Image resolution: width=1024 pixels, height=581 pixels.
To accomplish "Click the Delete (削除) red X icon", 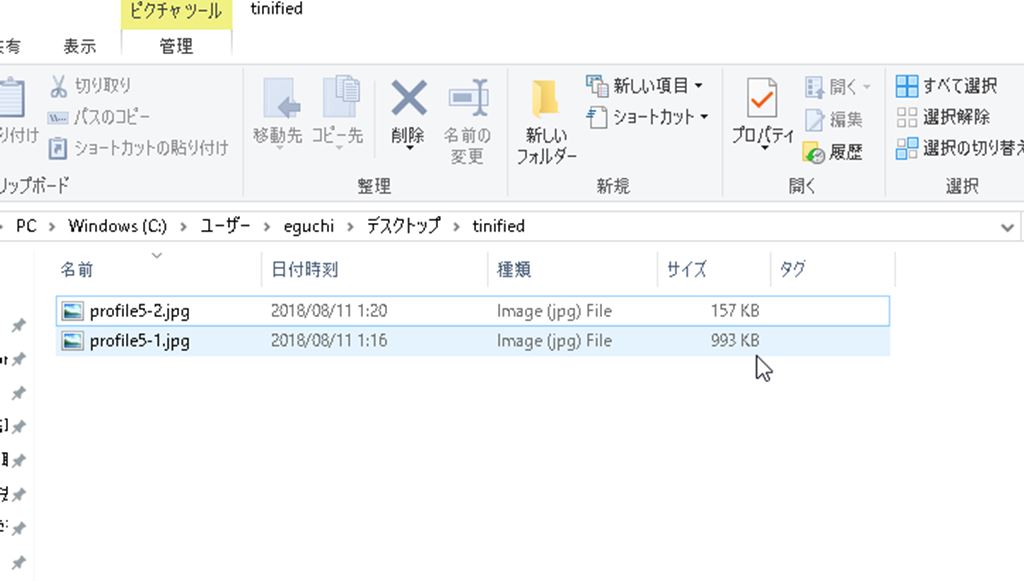I will click(x=408, y=100).
